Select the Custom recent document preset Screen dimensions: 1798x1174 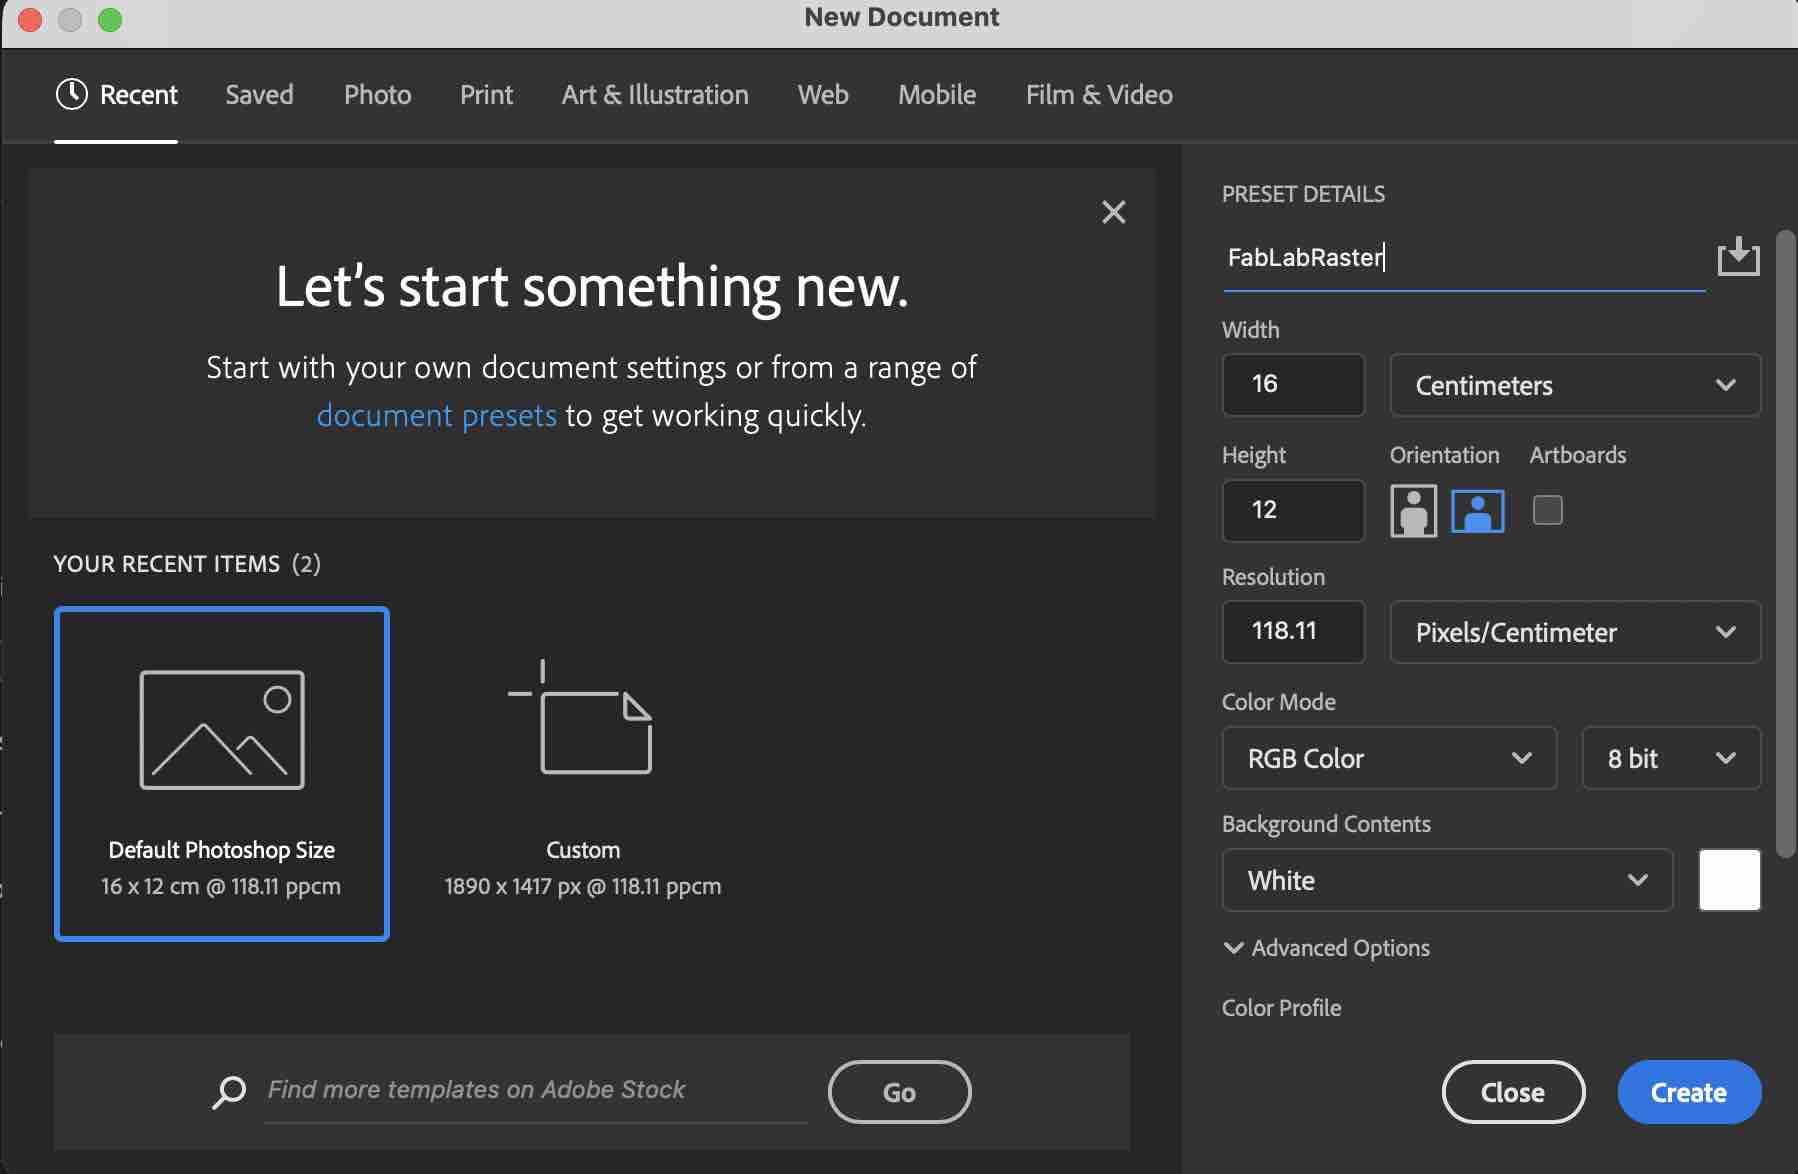[x=582, y=773]
